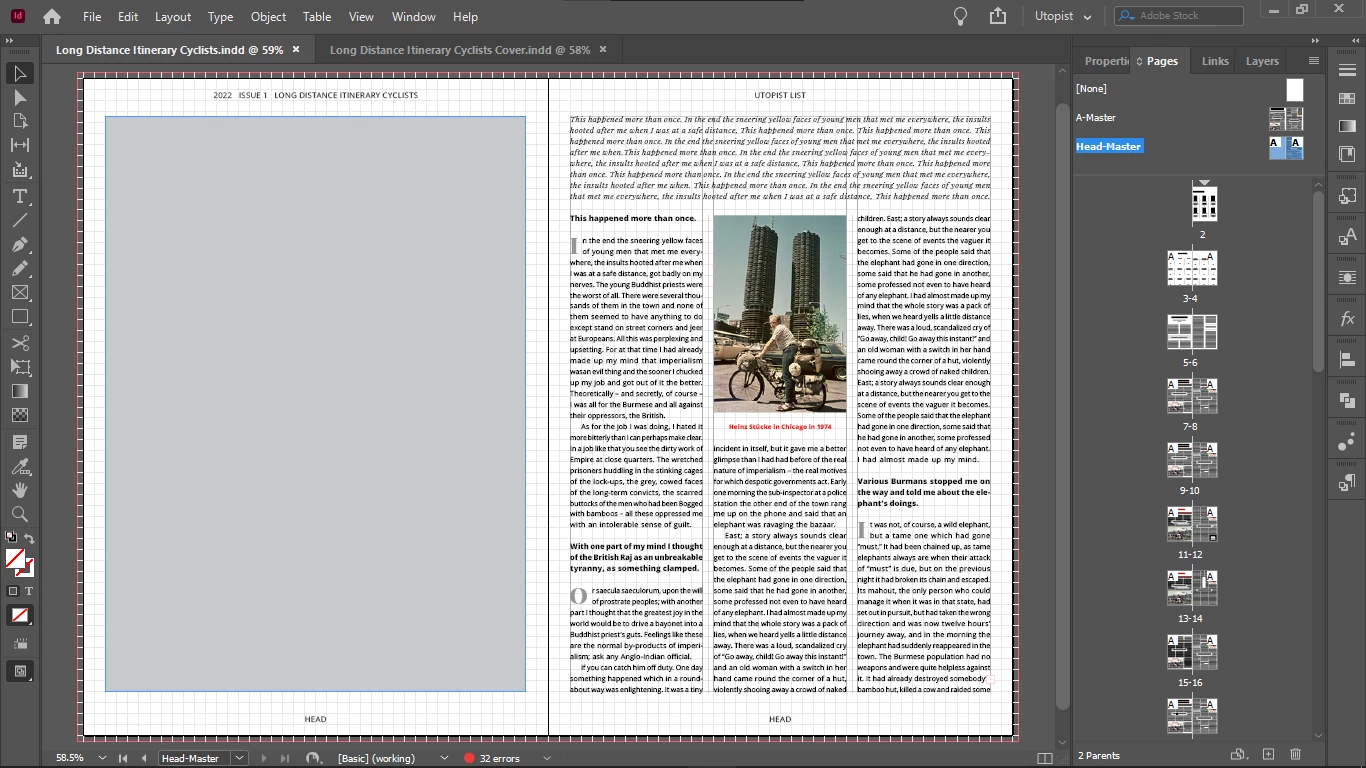Open the Effects fx panel icon
This screenshot has height=768, width=1366.
tap(1347, 319)
